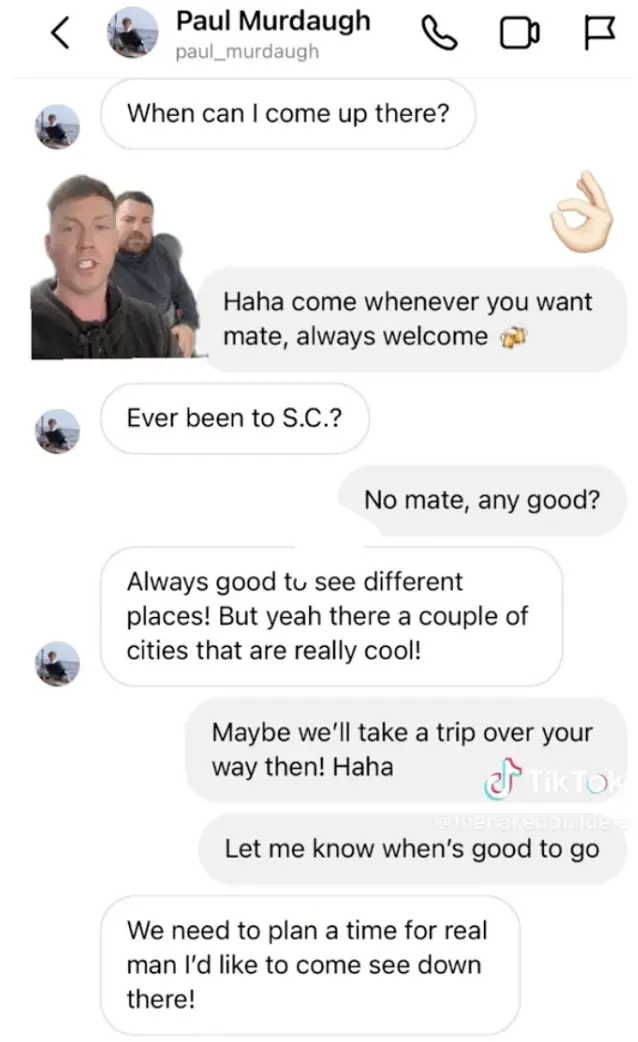Tap avatar beside 'cities that are really cool' message
The height and width of the screenshot is (1042, 638).
click(x=57, y=663)
